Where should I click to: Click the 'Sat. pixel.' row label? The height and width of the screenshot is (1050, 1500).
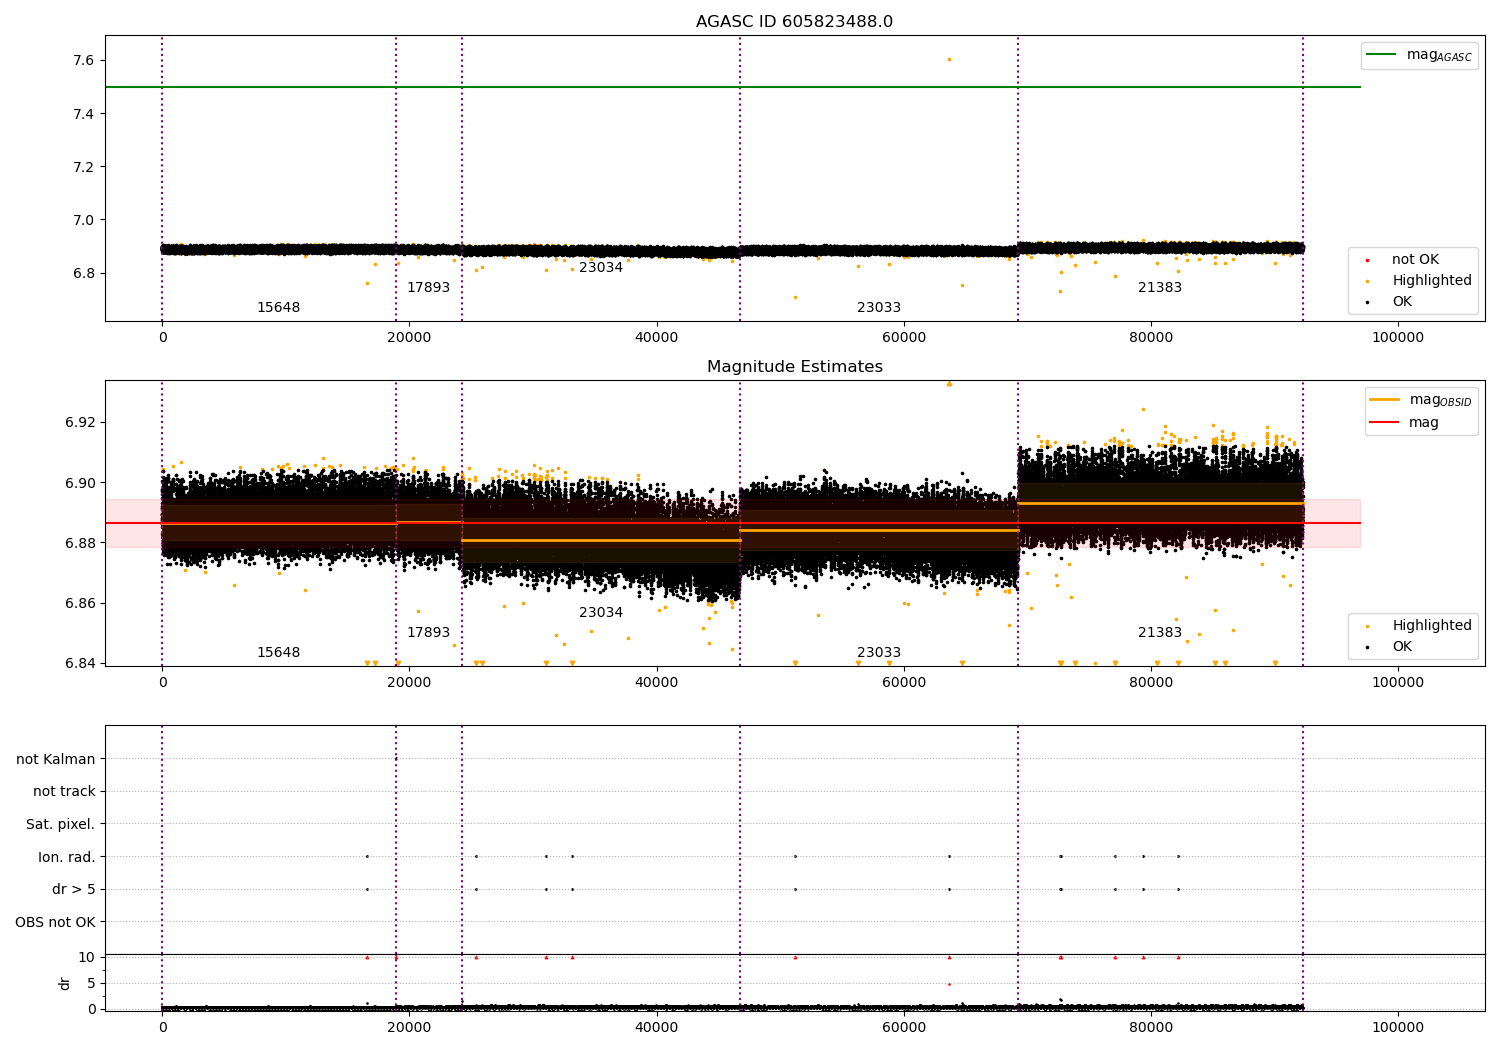pyautogui.click(x=61, y=825)
